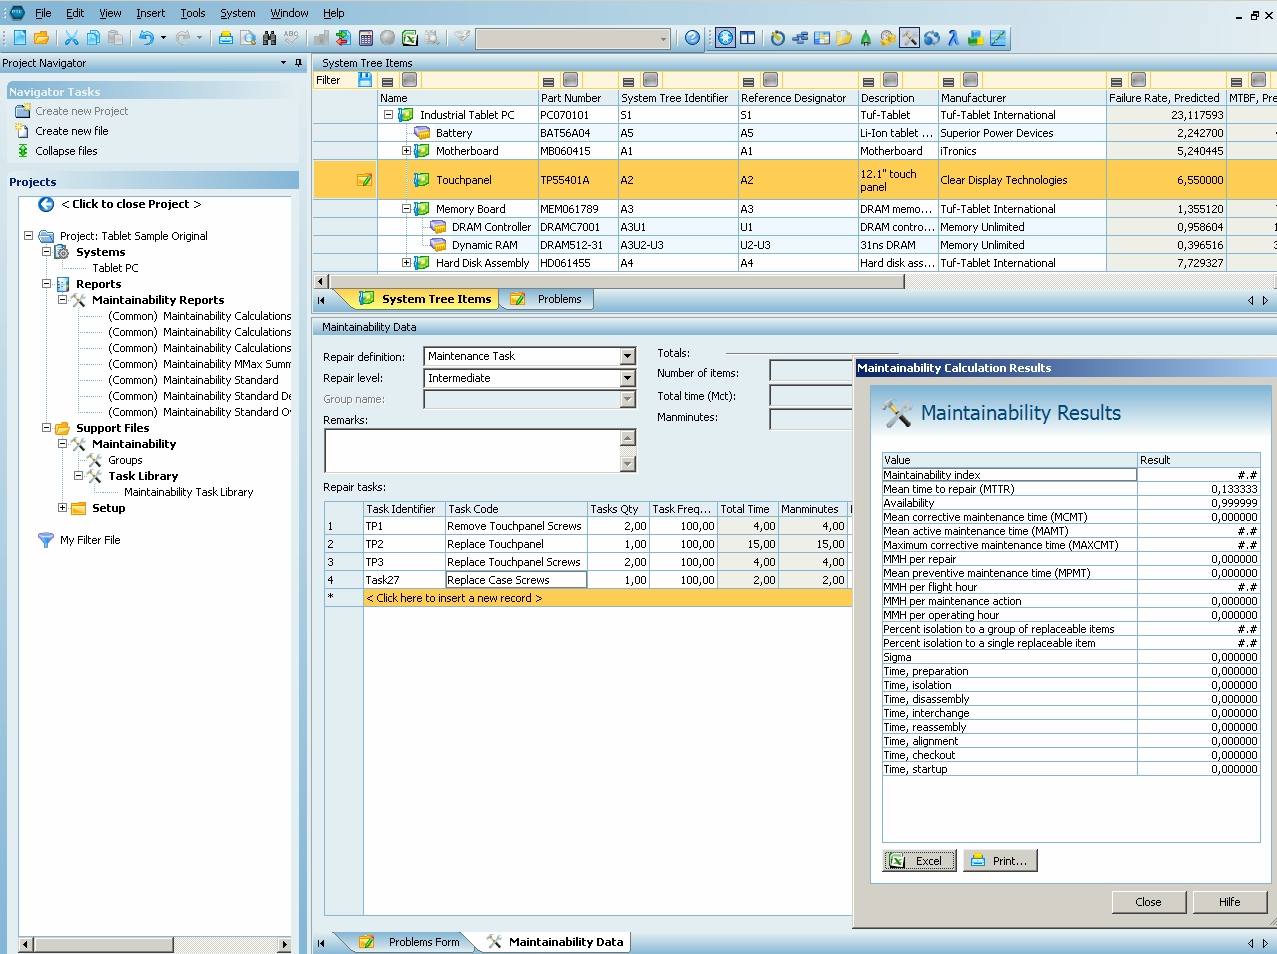This screenshot has height=954, width=1277.
Task: Click the Print toolbar icon
Action: pos(226,38)
